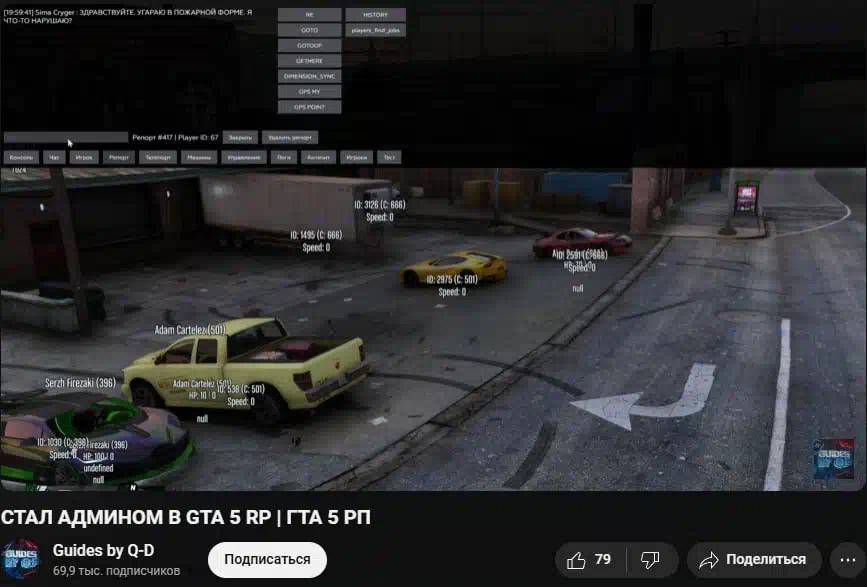This screenshot has width=867, height=587.
Task: Click the GOTO button
Action: tap(310, 30)
